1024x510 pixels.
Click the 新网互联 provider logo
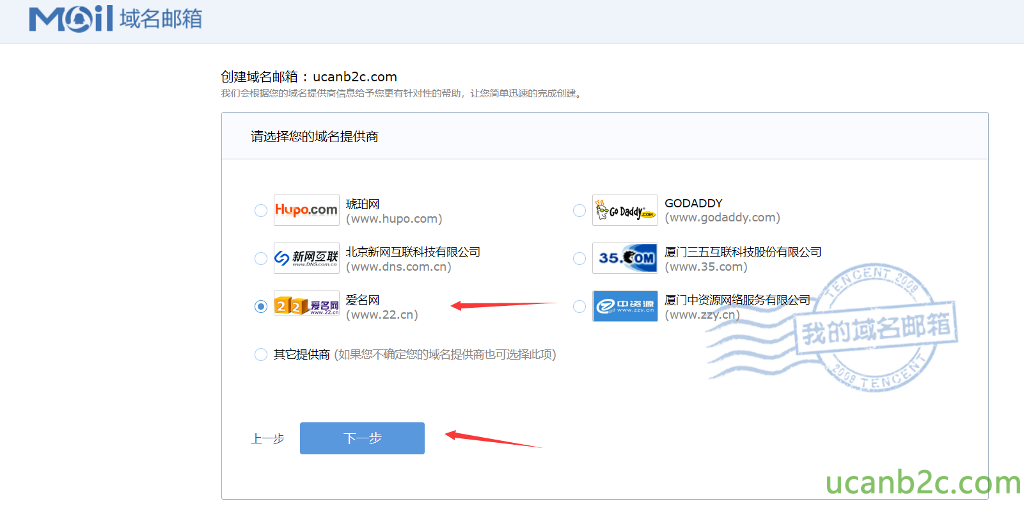(x=306, y=259)
